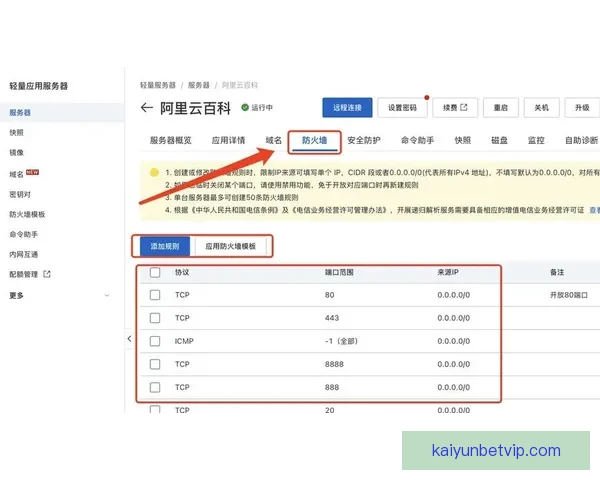This screenshot has height=480, width=600.
Task: Click the 重启 button
Action: (x=501, y=108)
